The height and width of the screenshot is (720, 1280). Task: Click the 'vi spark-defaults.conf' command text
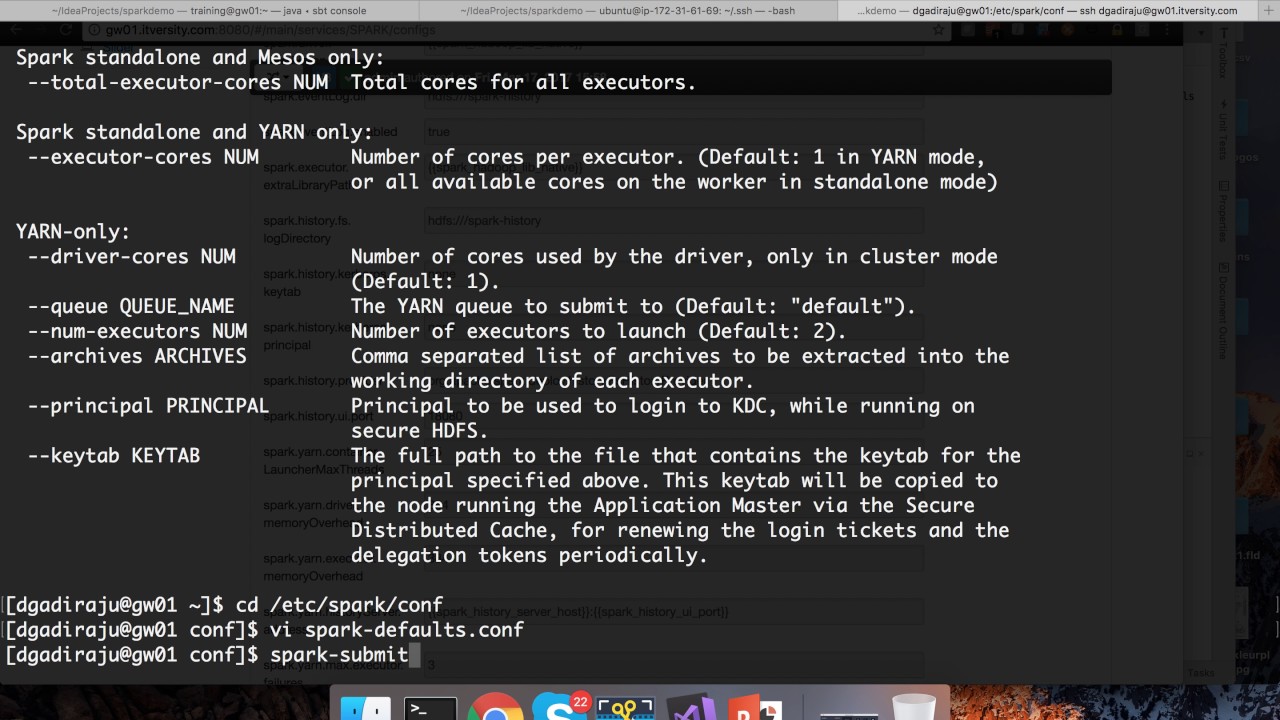click(397, 630)
